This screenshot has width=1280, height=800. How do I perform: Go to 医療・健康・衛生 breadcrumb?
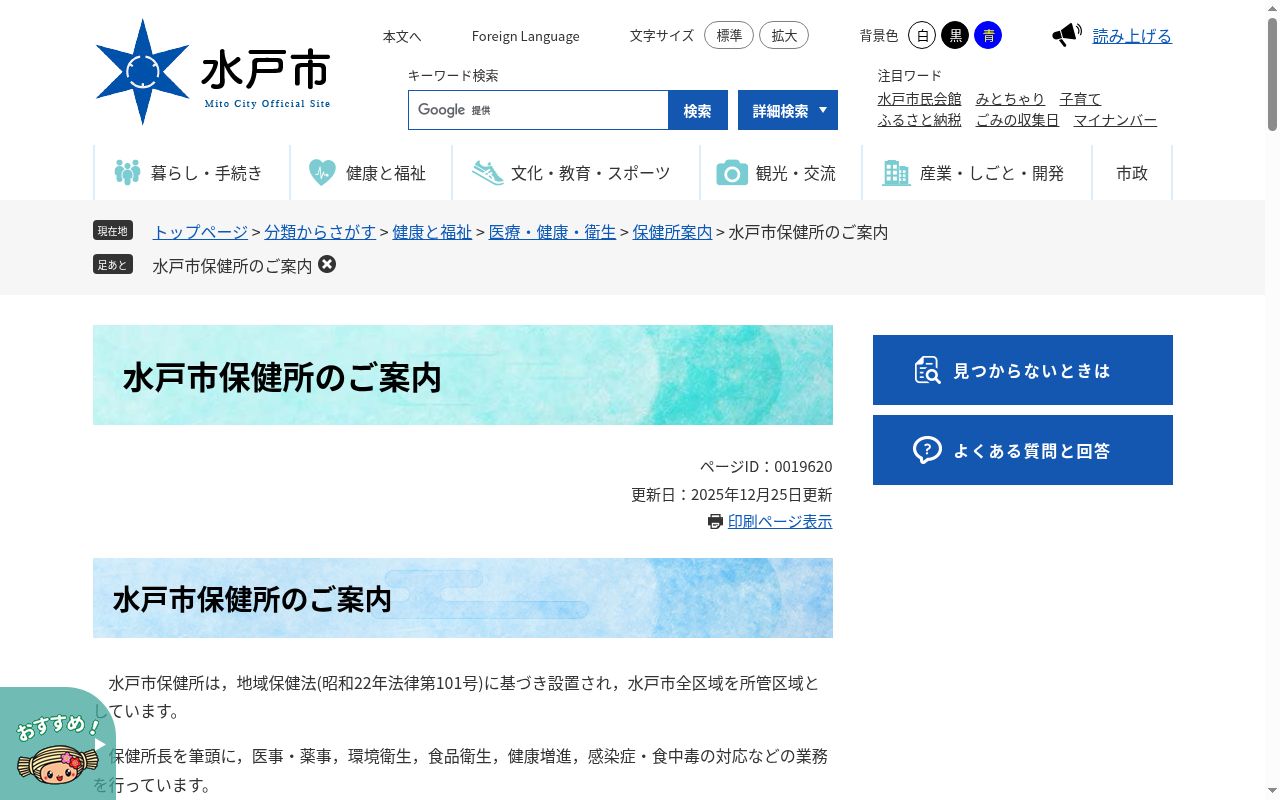coord(552,231)
